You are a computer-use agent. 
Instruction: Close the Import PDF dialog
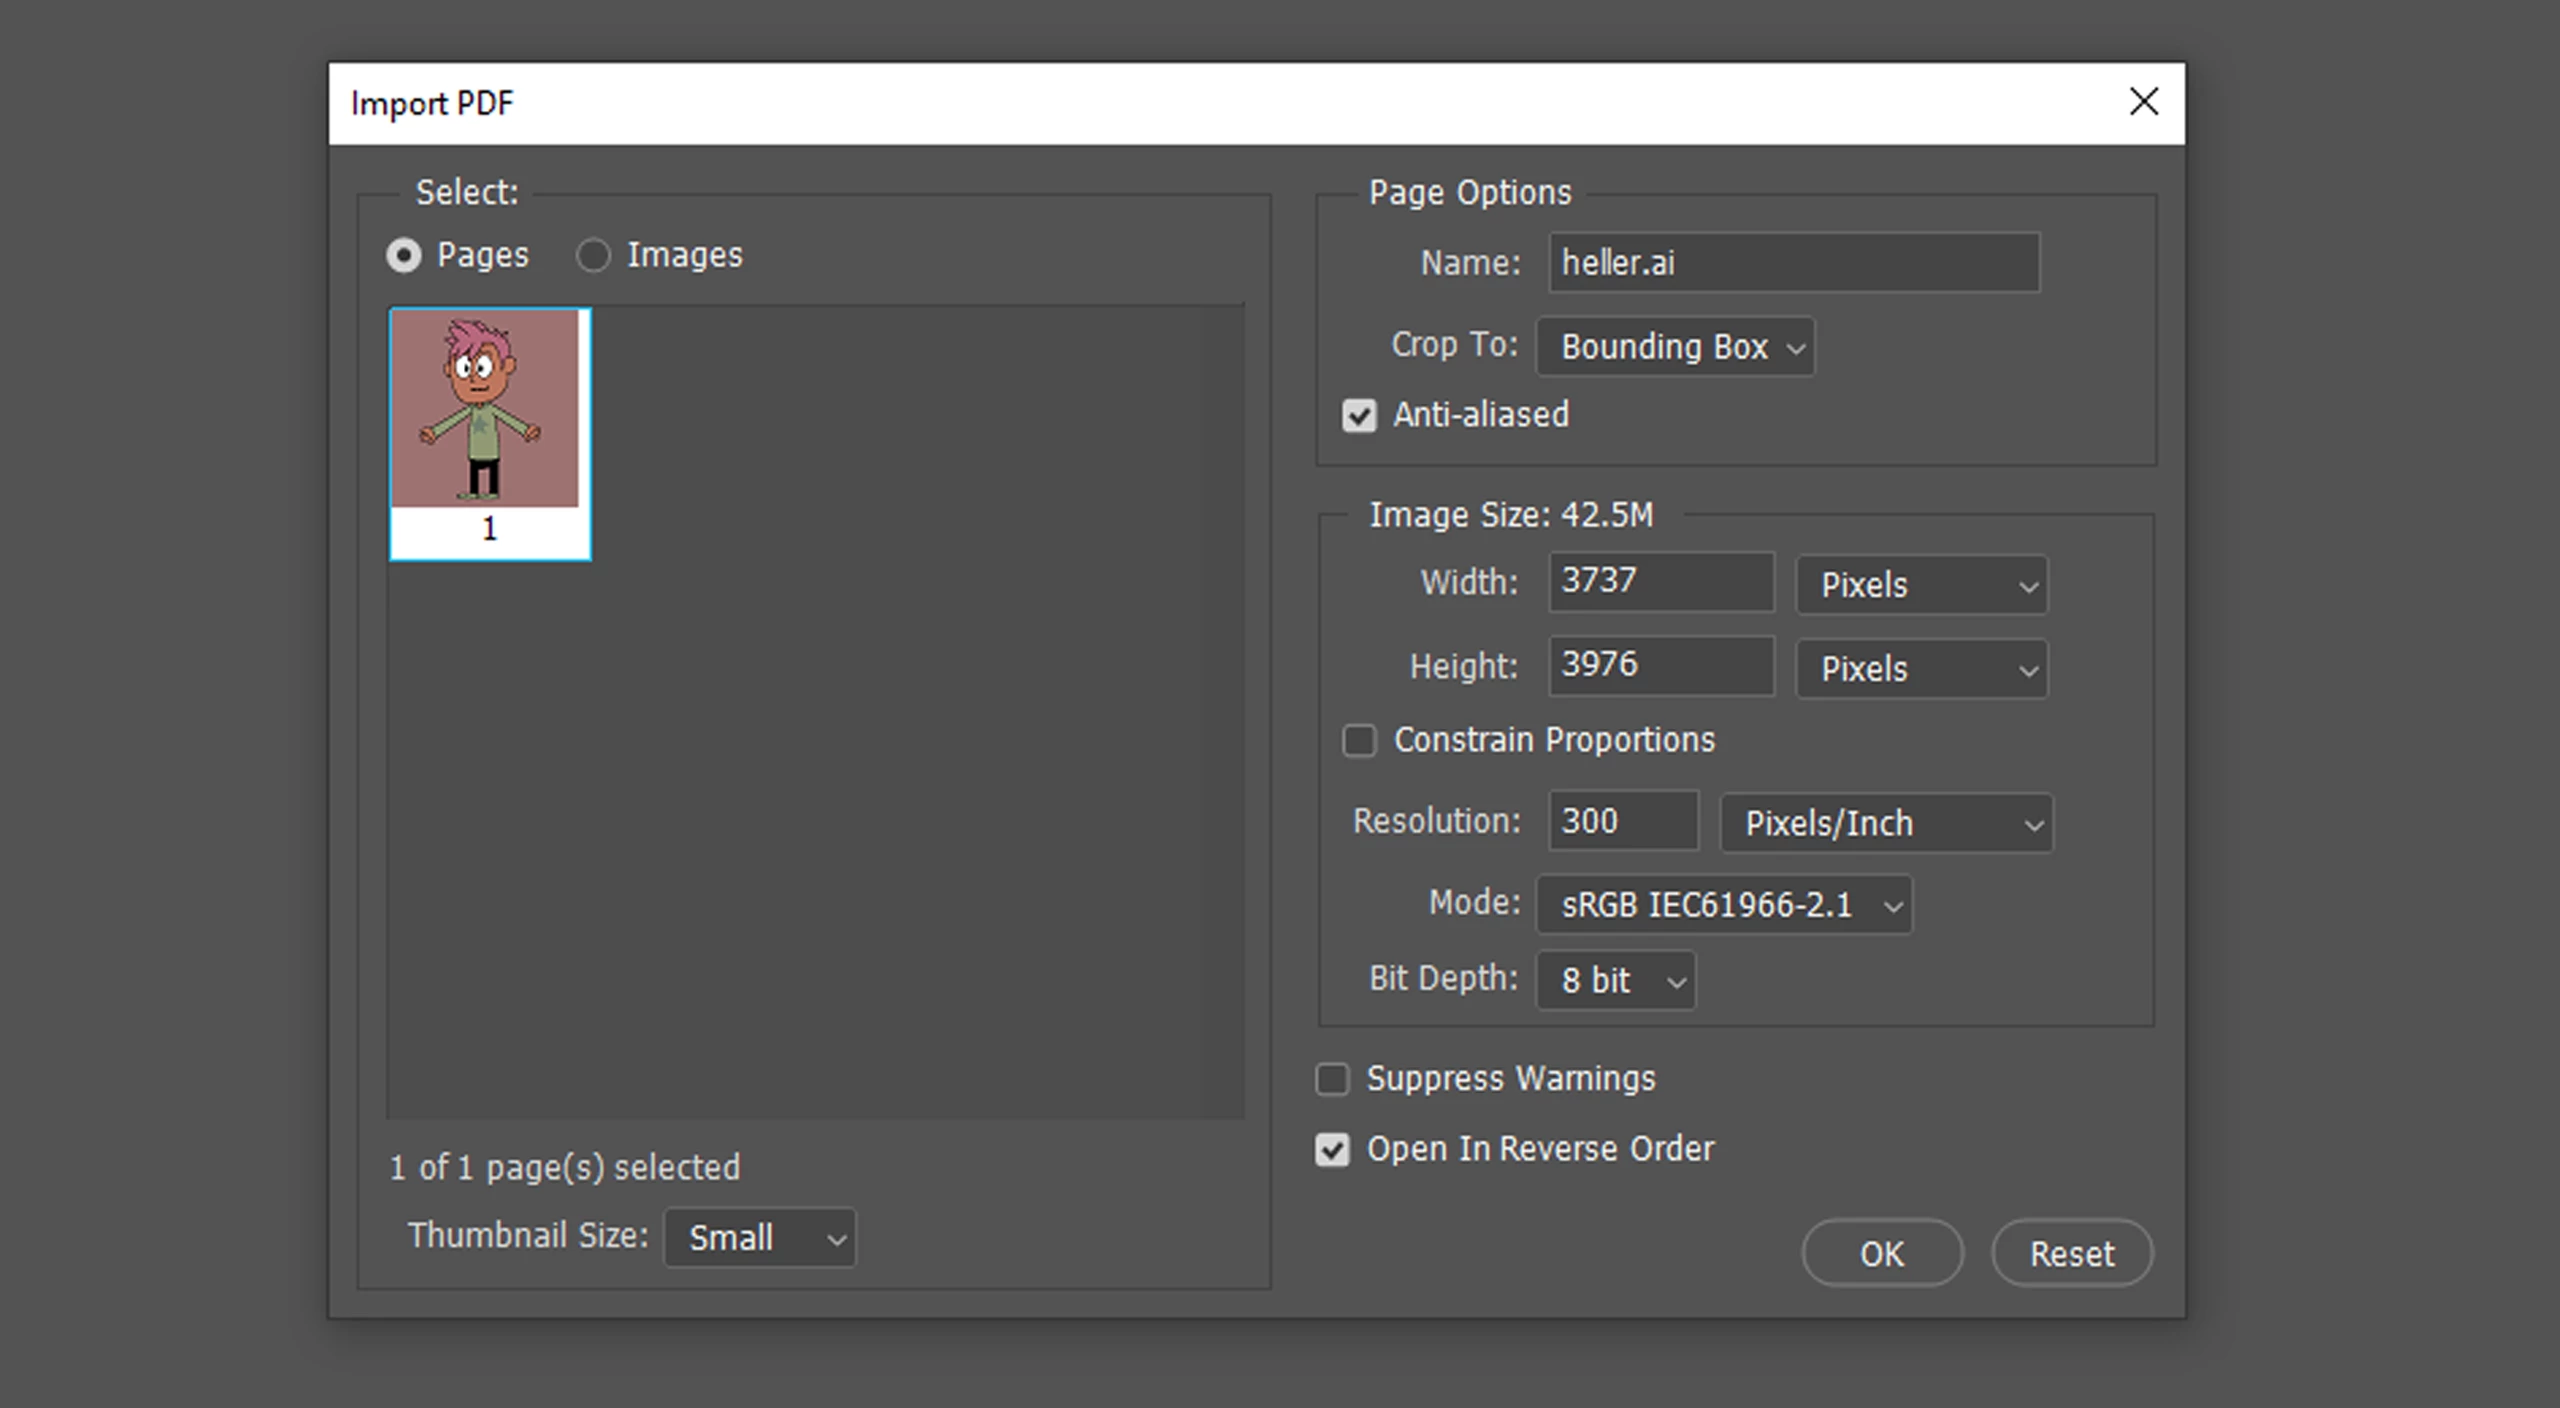point(2143,102)
